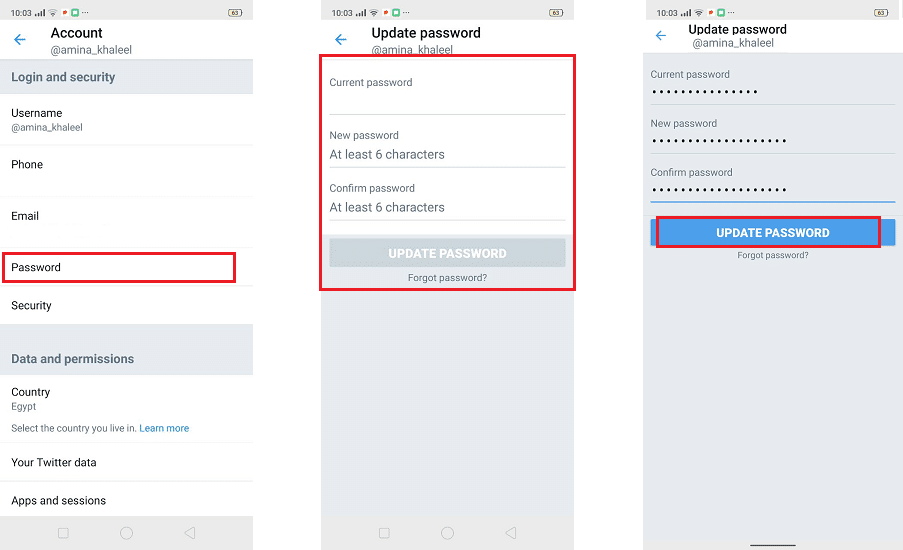Focus the empty Confirm password field
The width and height of the screenshot is (903, 550).
tap(447, 207)
